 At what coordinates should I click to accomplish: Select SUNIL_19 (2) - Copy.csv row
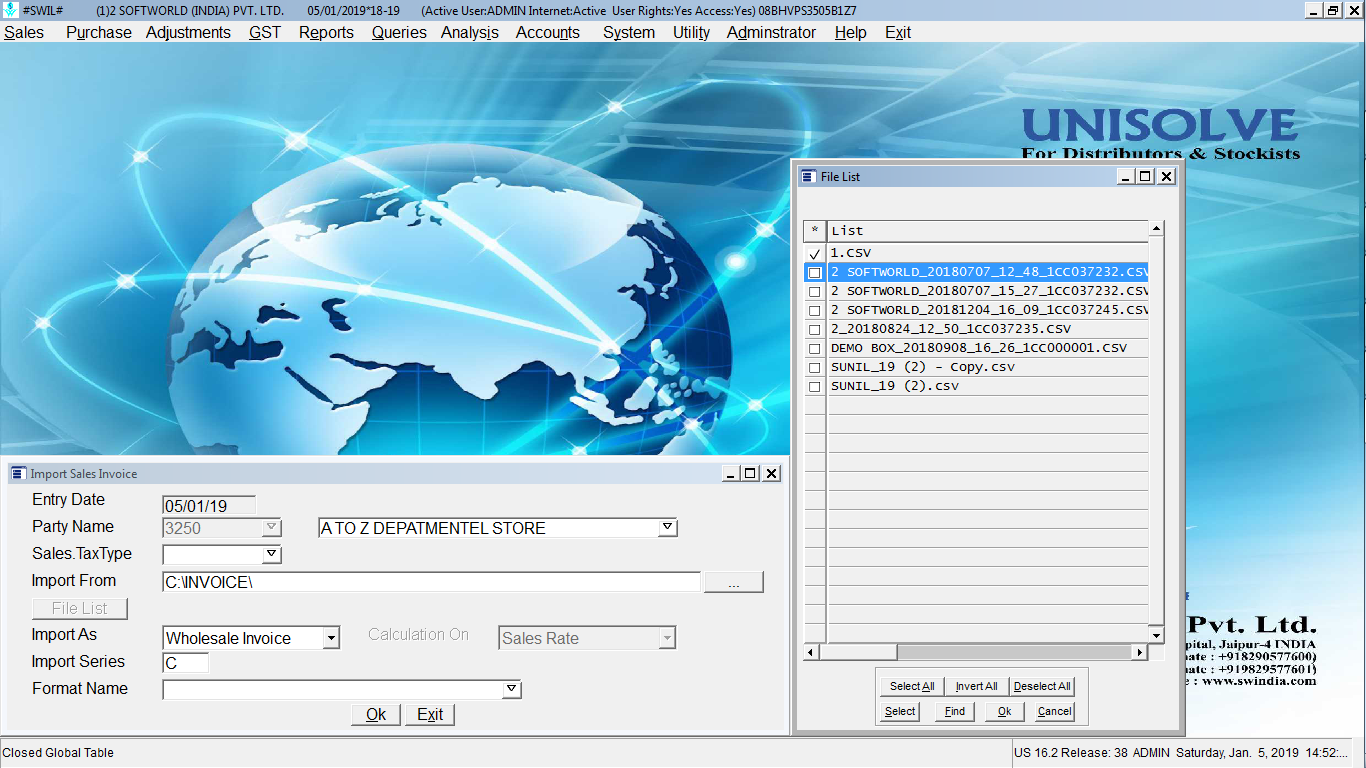point(988,367)
